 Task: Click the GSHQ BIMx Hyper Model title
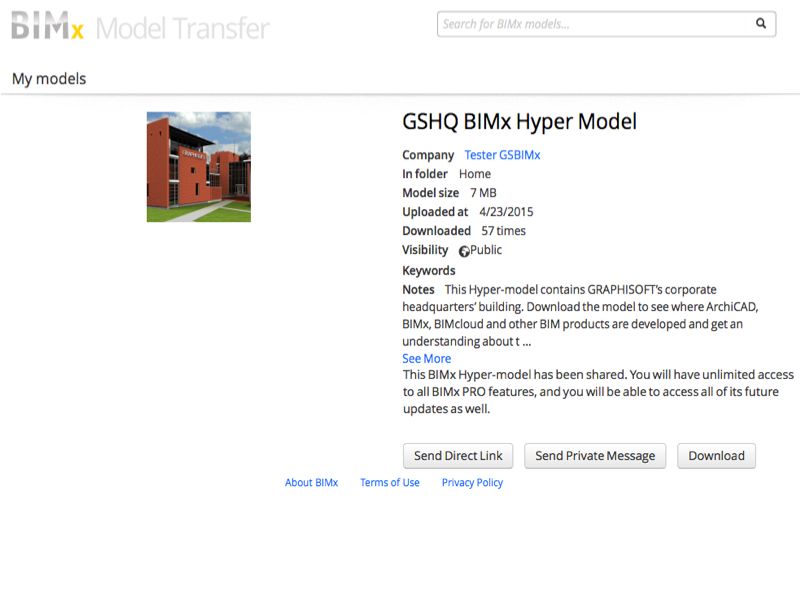pyautogui.click(x=520, y=122)
